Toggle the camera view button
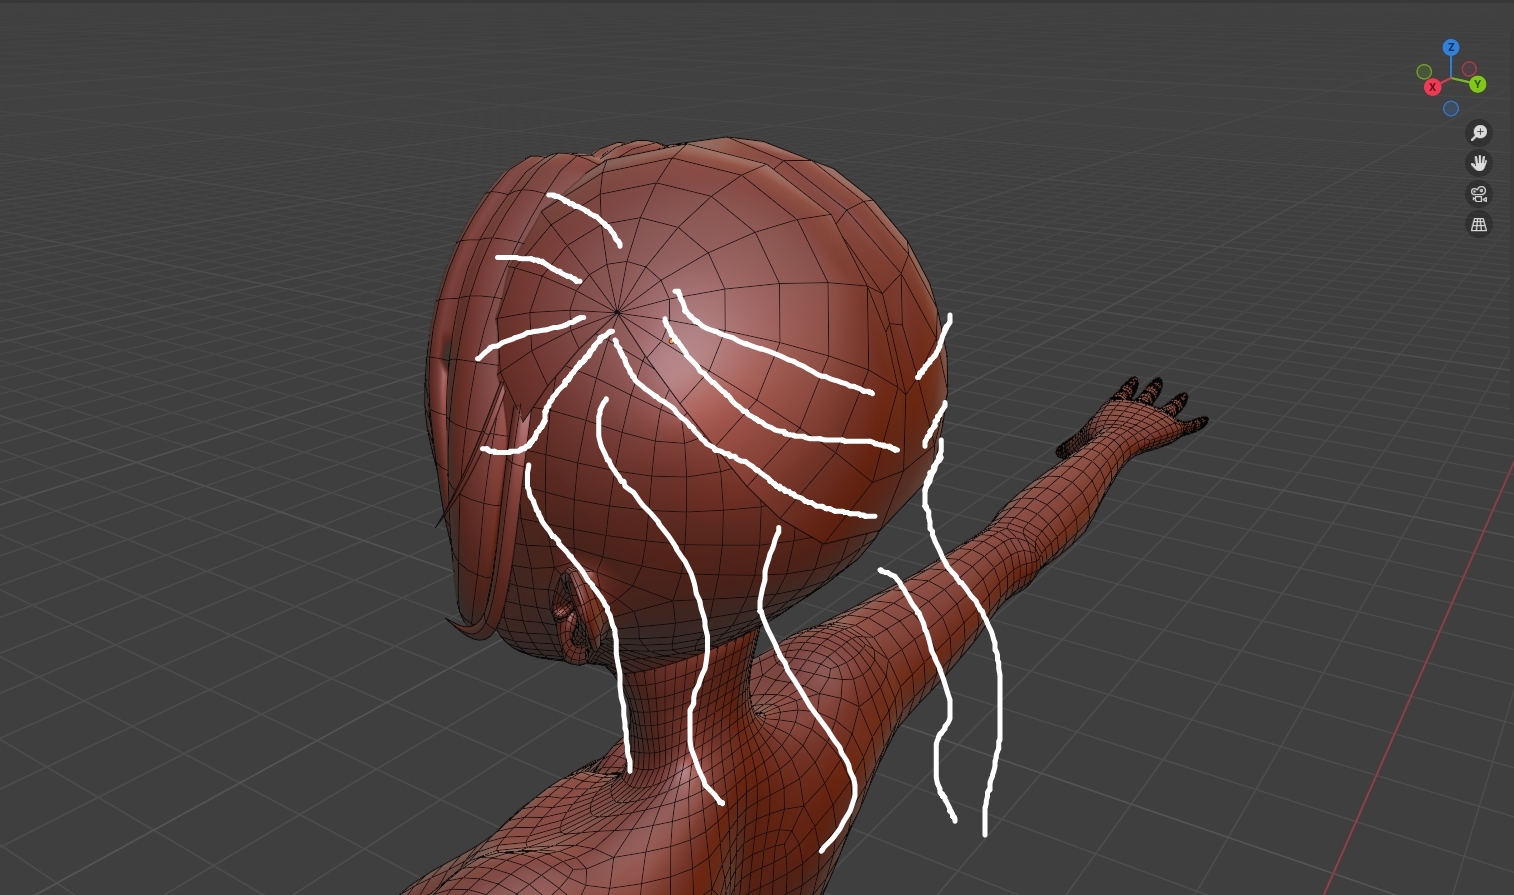 coord(1479,194)
